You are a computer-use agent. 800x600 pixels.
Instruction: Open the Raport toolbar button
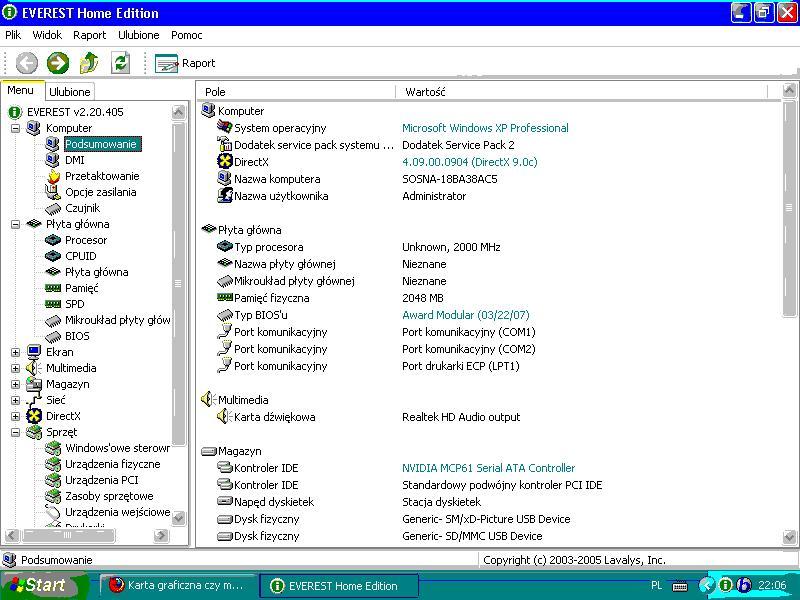[x=185, y=63]
